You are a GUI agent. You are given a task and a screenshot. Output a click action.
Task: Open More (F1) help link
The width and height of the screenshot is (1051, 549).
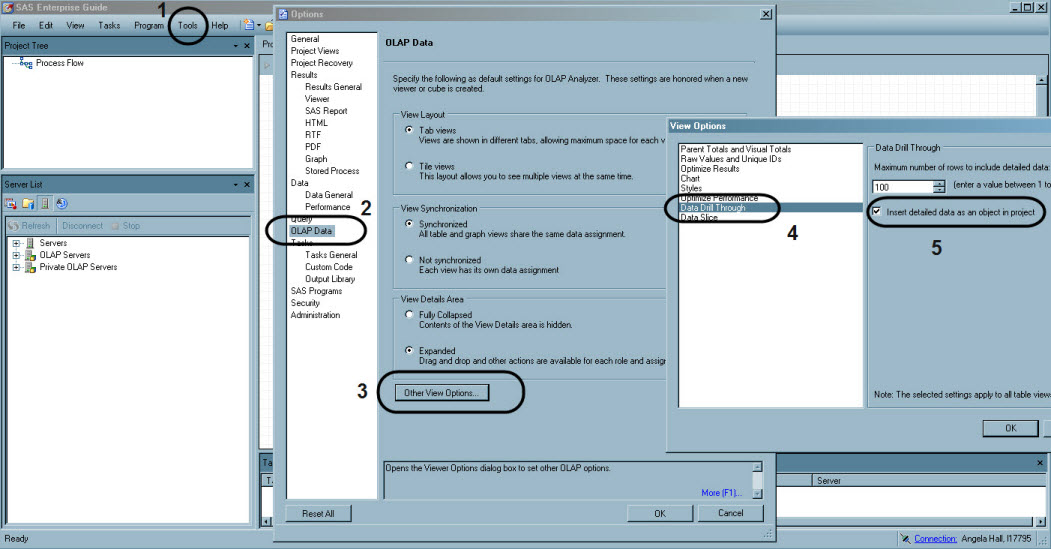[x=722, y=493]
